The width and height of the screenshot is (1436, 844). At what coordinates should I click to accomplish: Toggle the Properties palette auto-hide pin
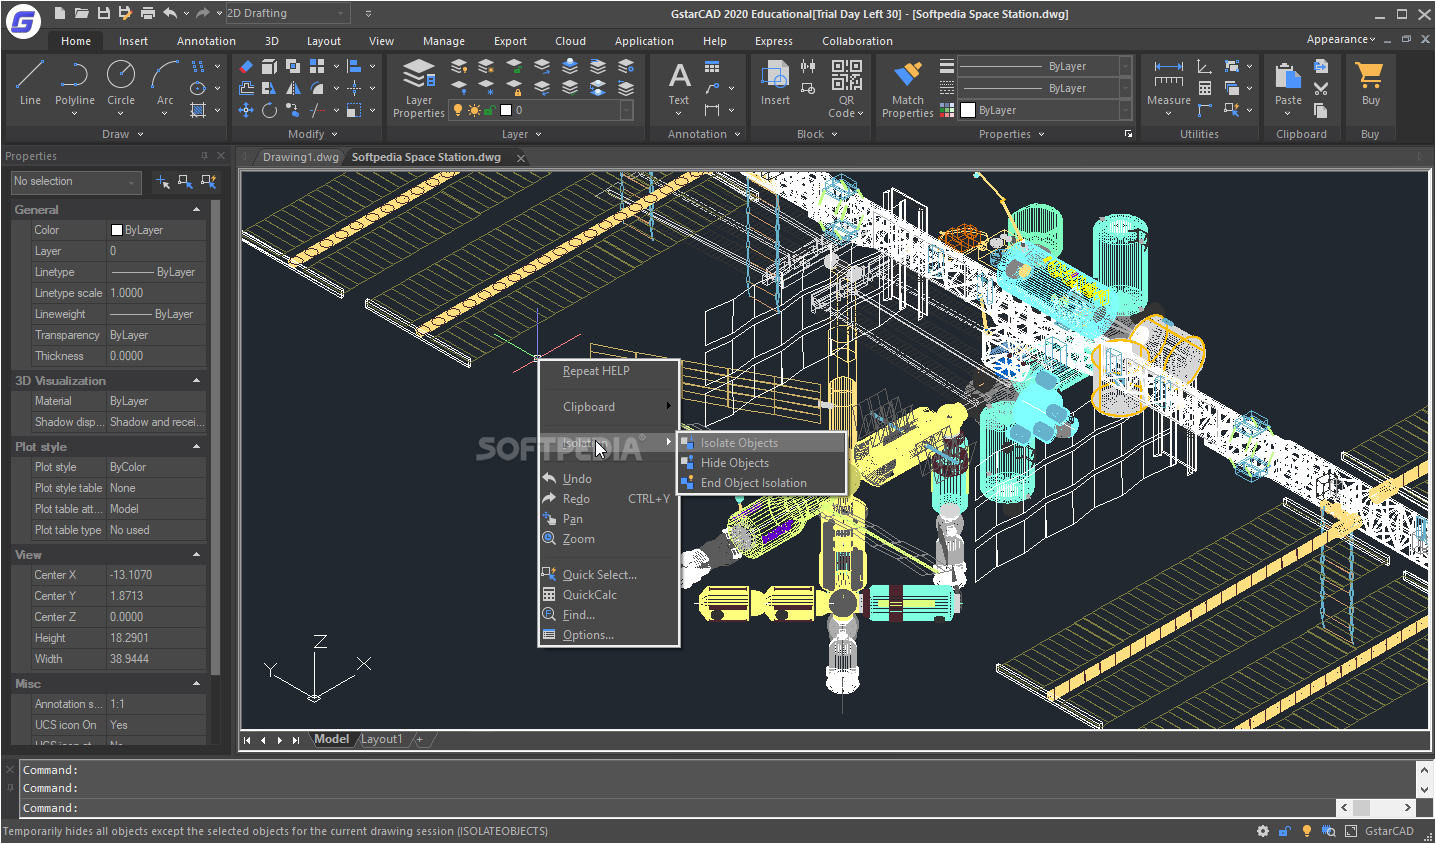[204, 156]
